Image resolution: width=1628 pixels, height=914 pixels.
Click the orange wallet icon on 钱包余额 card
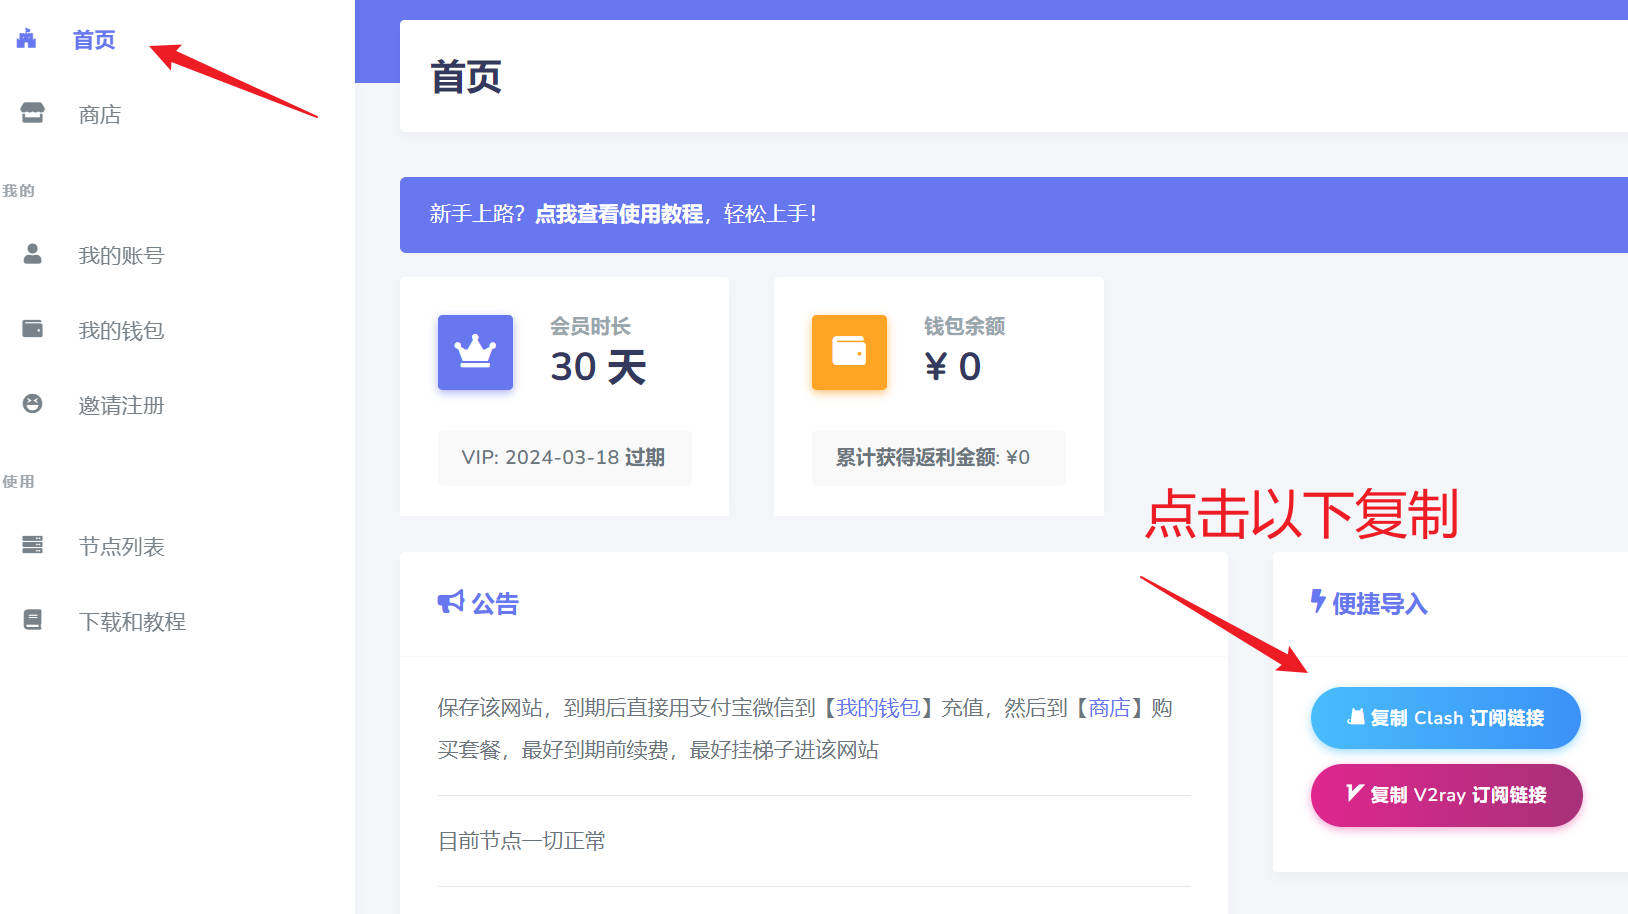tap(848, 352)
